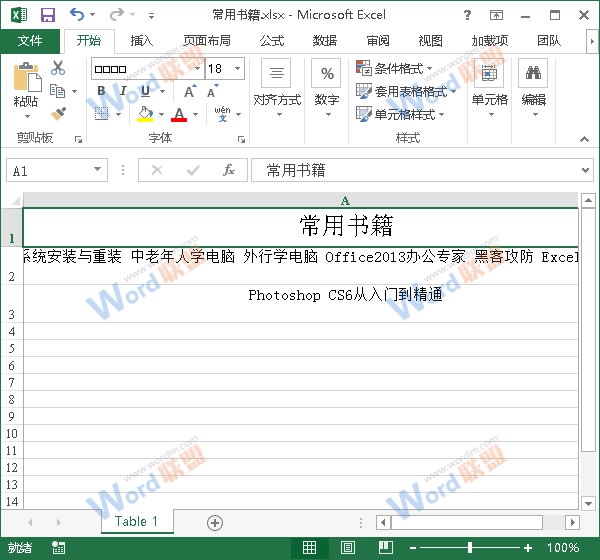This screenshot has width=600, height=560.
Task: Toggle Bold formatting
Action: click(101, 91)
